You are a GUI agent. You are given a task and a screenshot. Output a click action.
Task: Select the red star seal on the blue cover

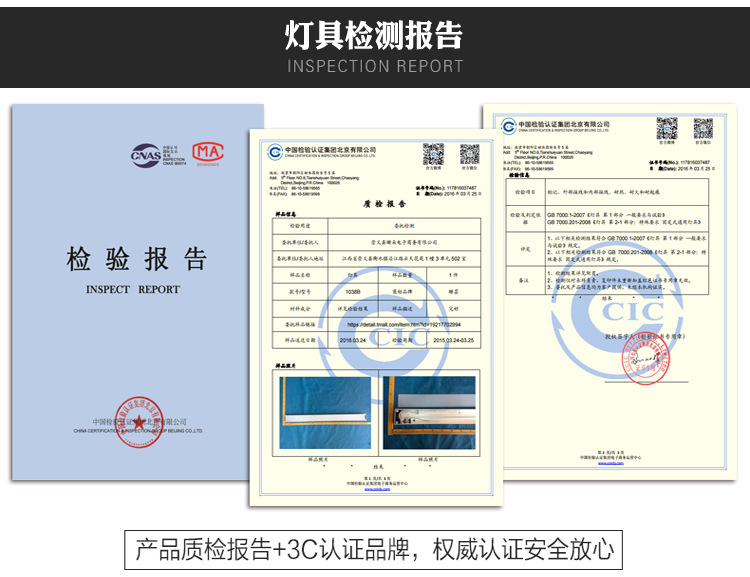139,422
